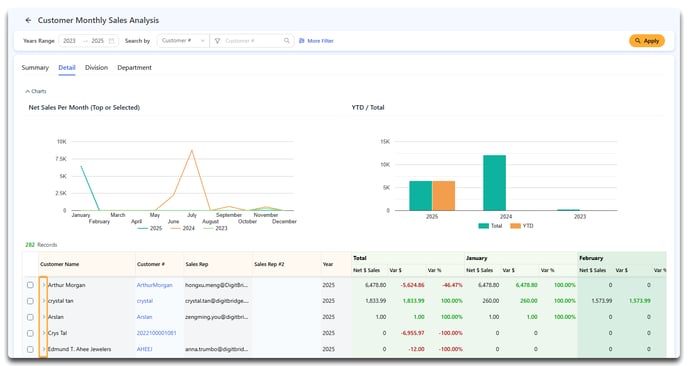Collapse the Charts section
The height and width of the screenshot is (366, 688).
[36, 91]
